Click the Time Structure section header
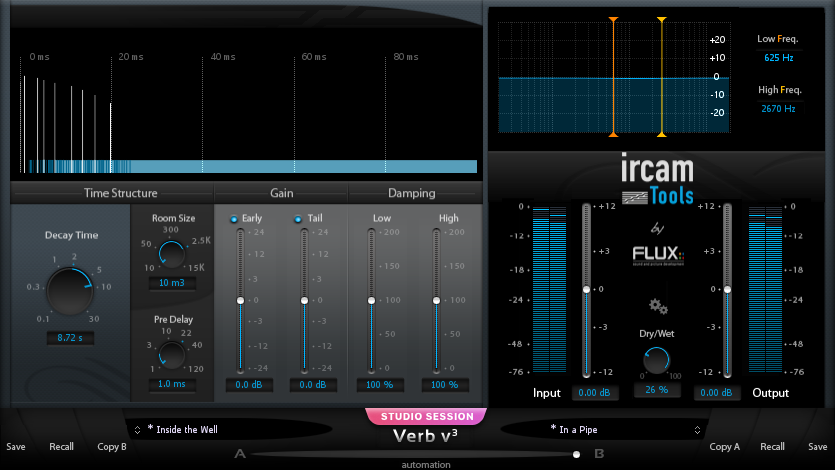This screenshot has width=835, height=470. click(x=120, y=193)
